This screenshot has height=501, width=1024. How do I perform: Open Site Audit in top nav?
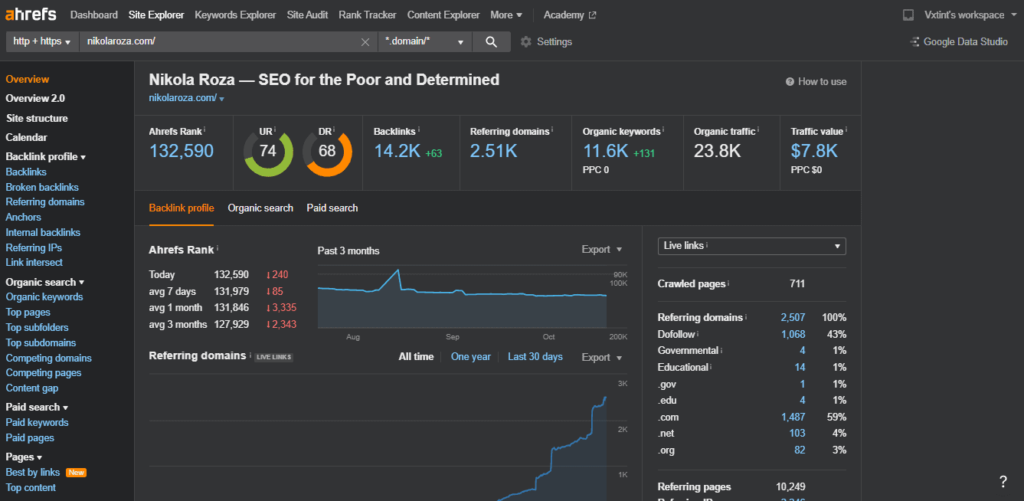[x=308, y=14]
